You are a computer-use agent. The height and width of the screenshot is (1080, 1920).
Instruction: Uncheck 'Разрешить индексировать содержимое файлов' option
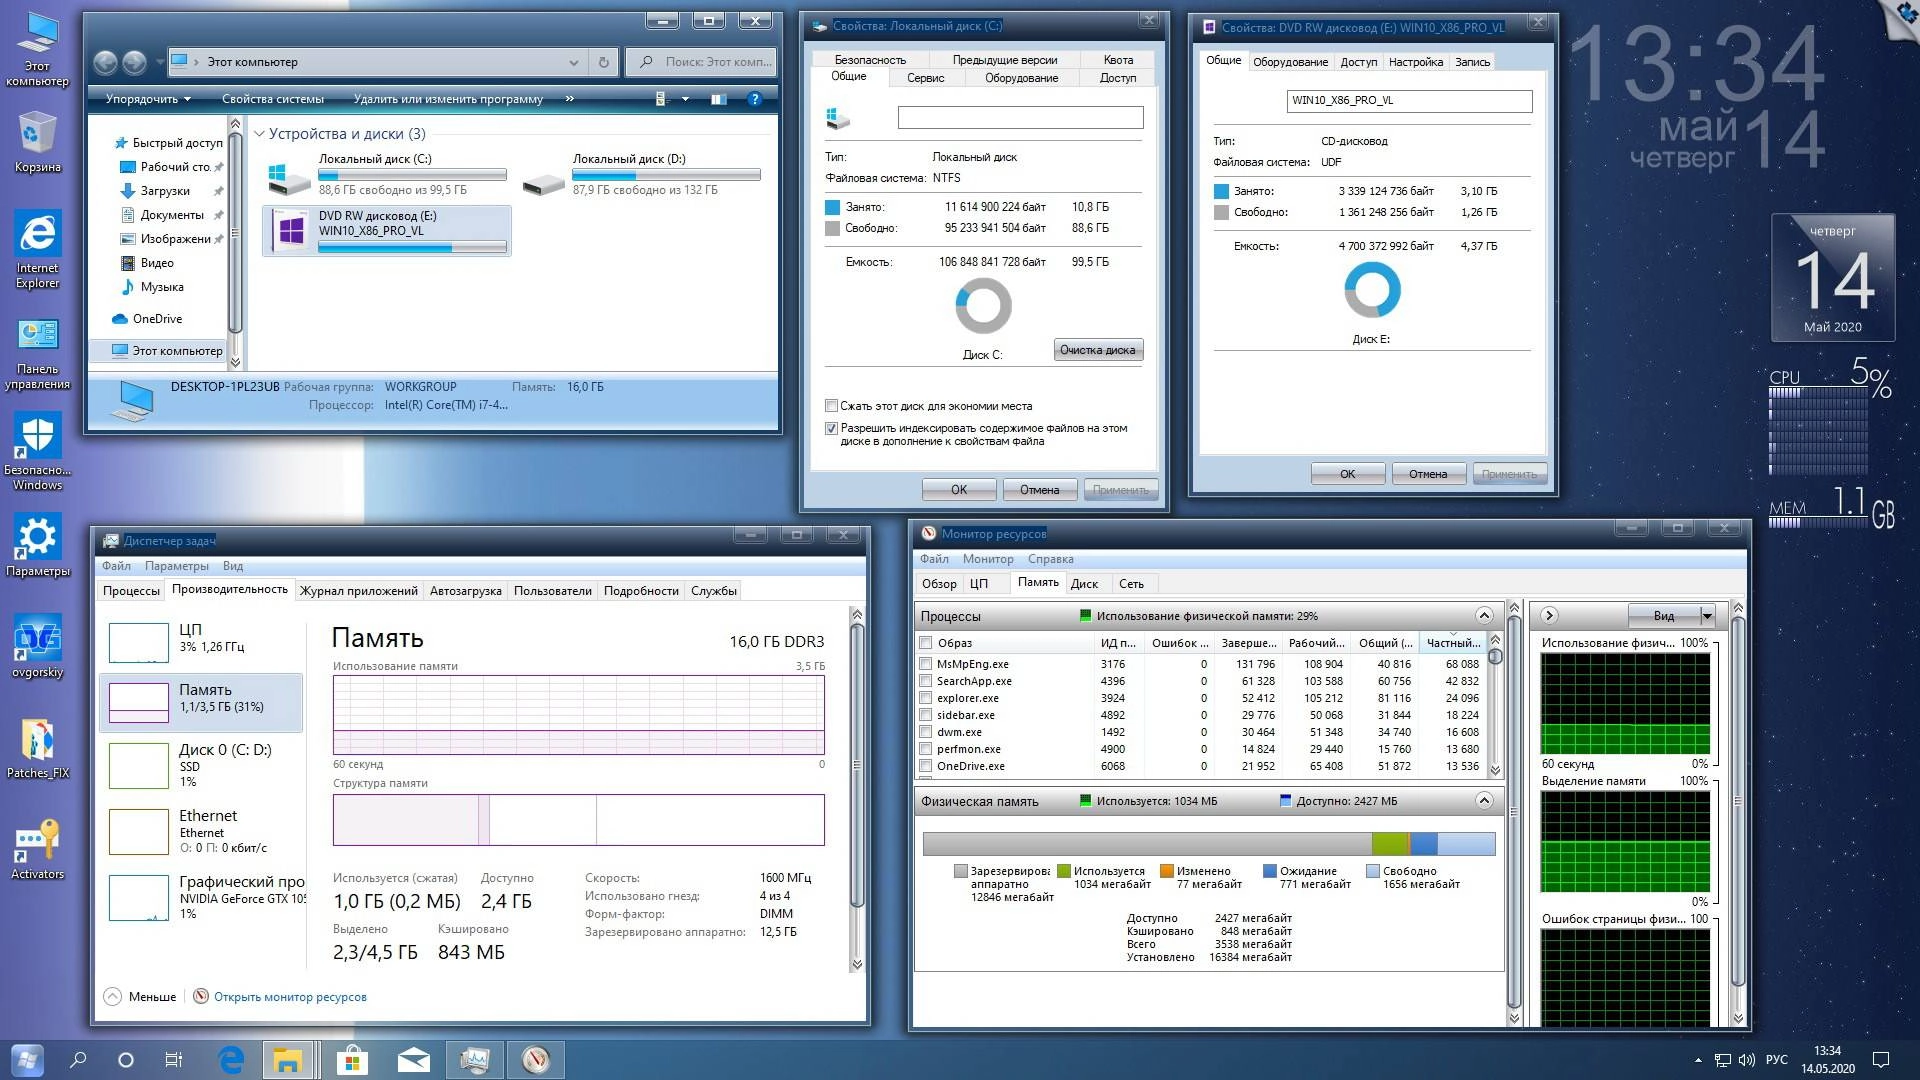831,428
